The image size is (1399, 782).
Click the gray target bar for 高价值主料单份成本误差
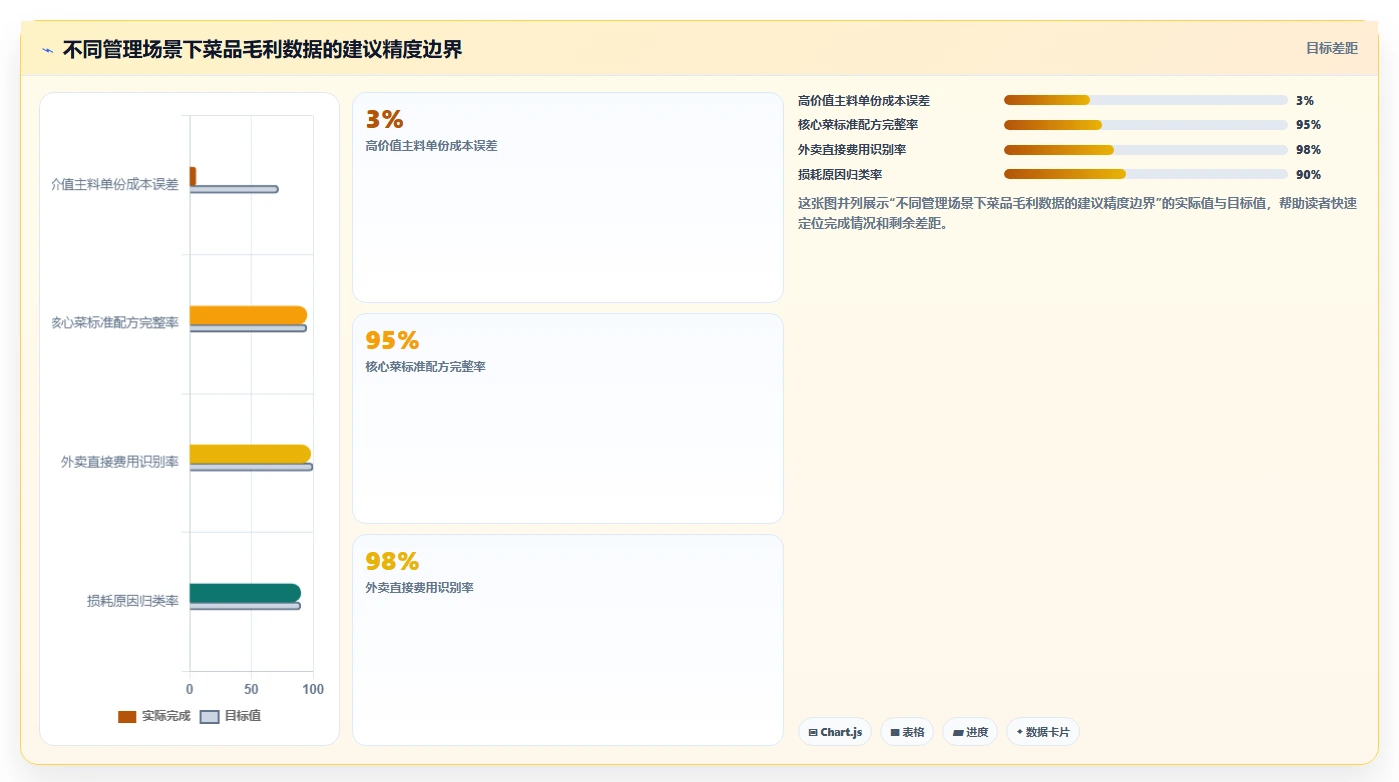[234, 189]
